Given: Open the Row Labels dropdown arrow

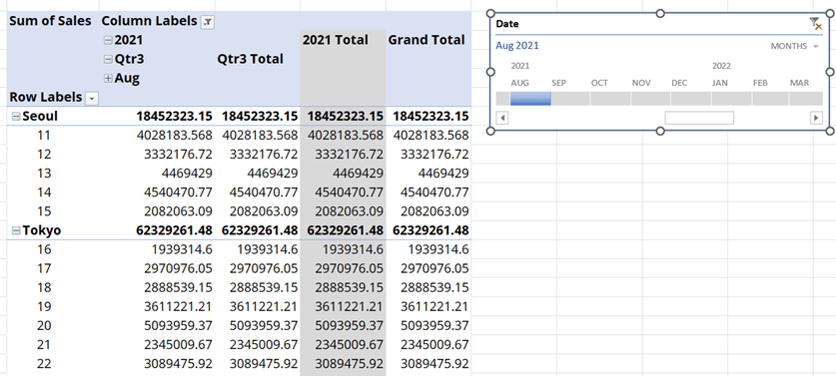Looking at the screenshot, I should click(92, 98).
